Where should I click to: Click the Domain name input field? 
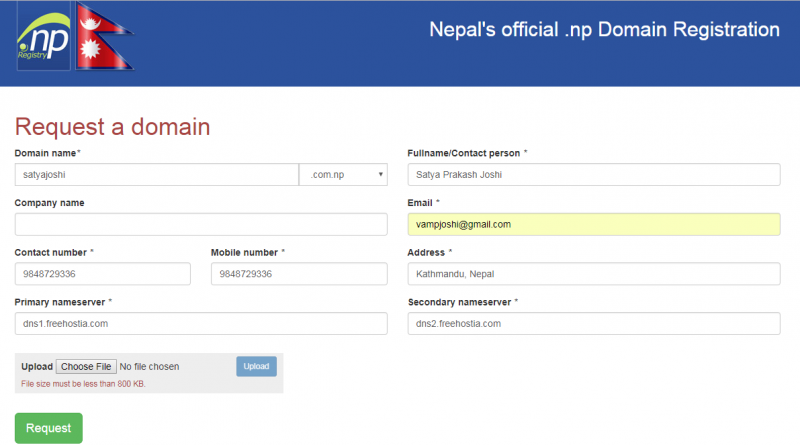point(157,175)
